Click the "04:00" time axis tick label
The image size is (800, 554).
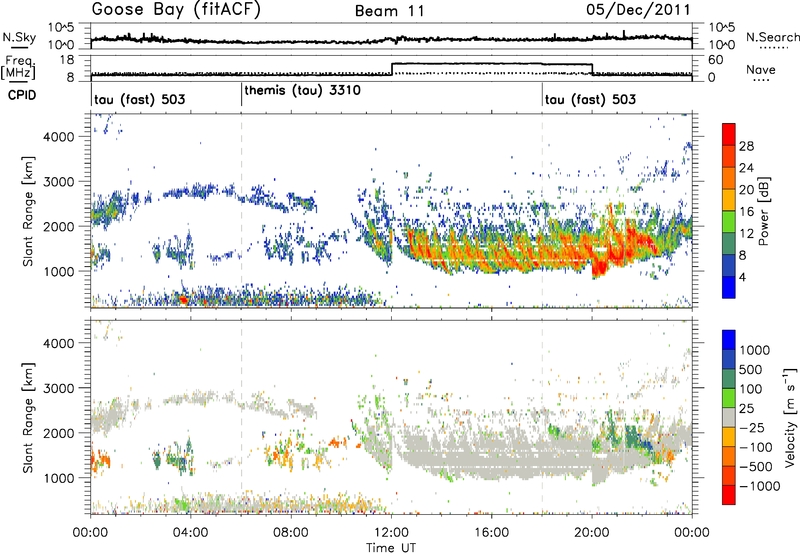[x=191, y=533]
